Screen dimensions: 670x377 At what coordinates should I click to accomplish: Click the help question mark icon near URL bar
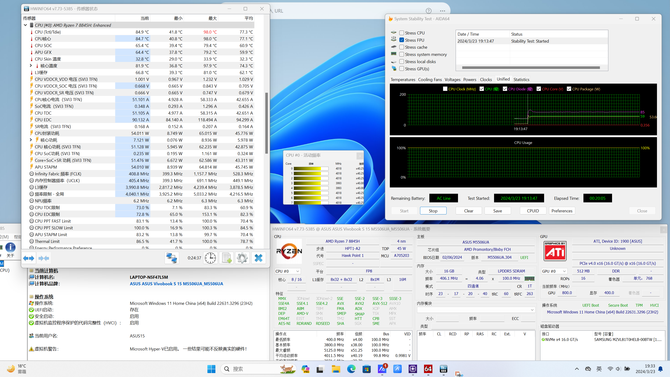[429, 11]
